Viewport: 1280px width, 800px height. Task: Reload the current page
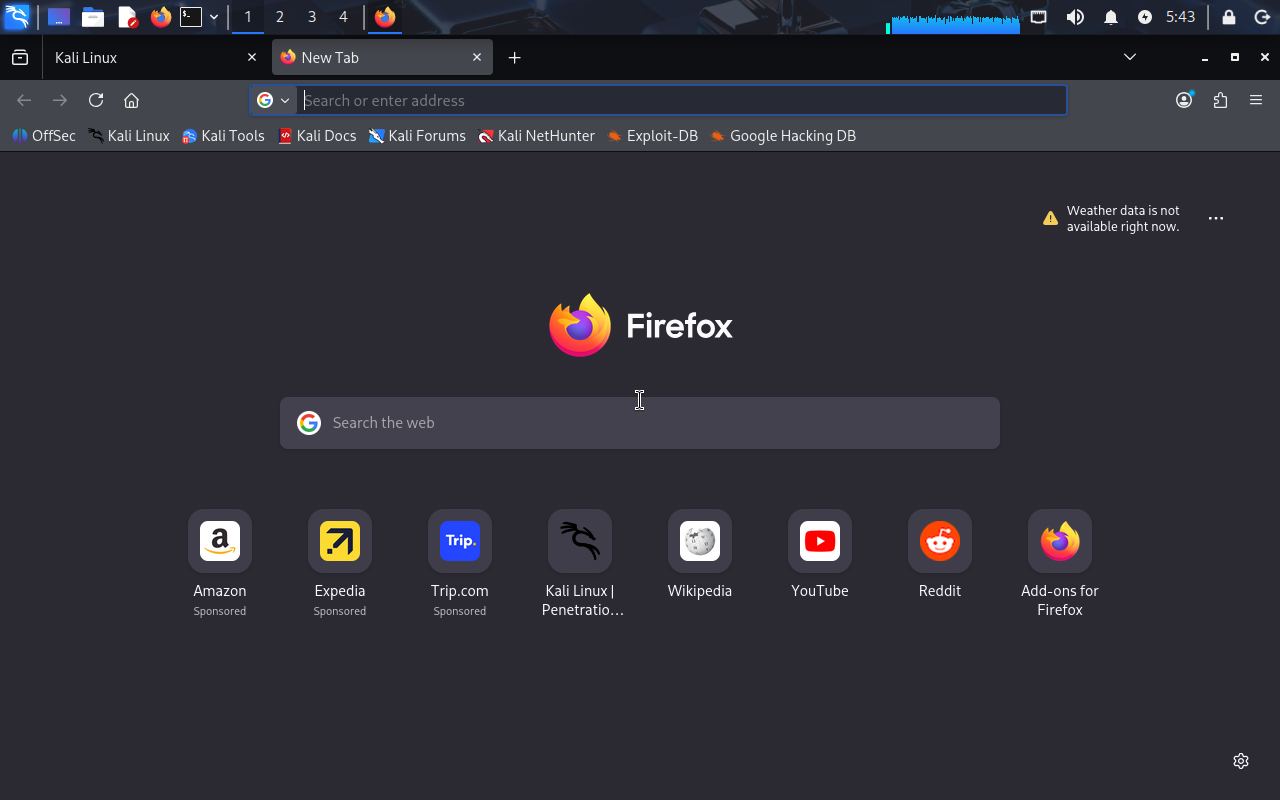tap(96, 100)
